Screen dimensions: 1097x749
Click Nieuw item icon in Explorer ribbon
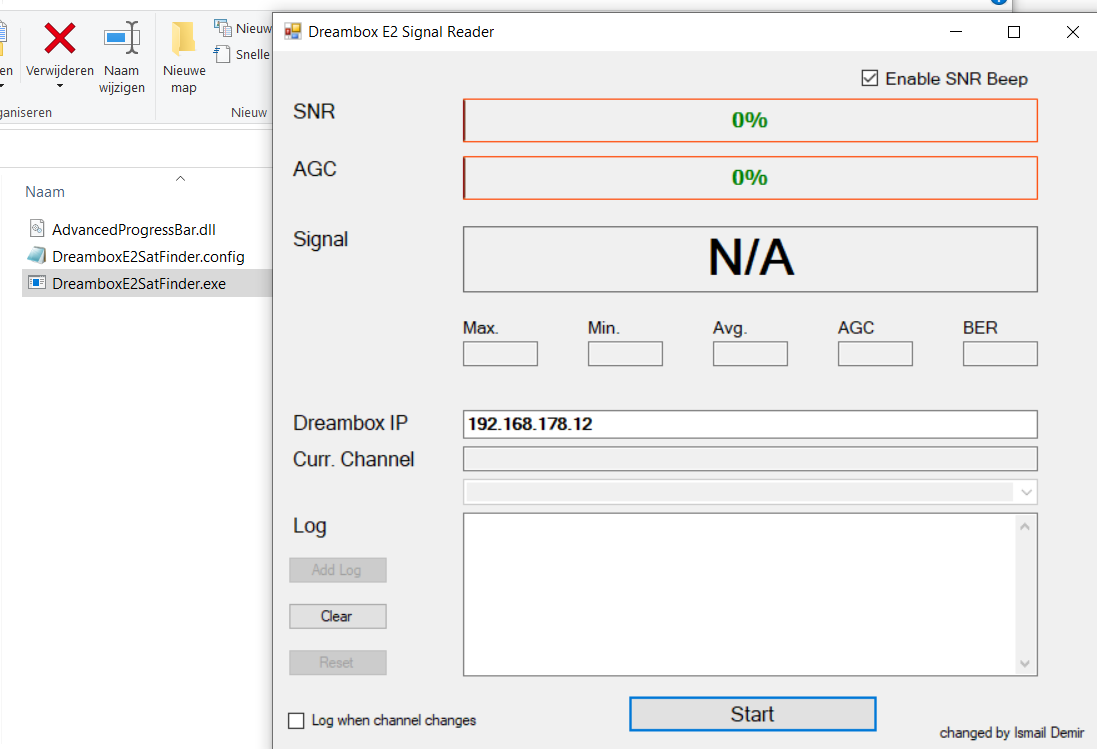pos(222,27)
